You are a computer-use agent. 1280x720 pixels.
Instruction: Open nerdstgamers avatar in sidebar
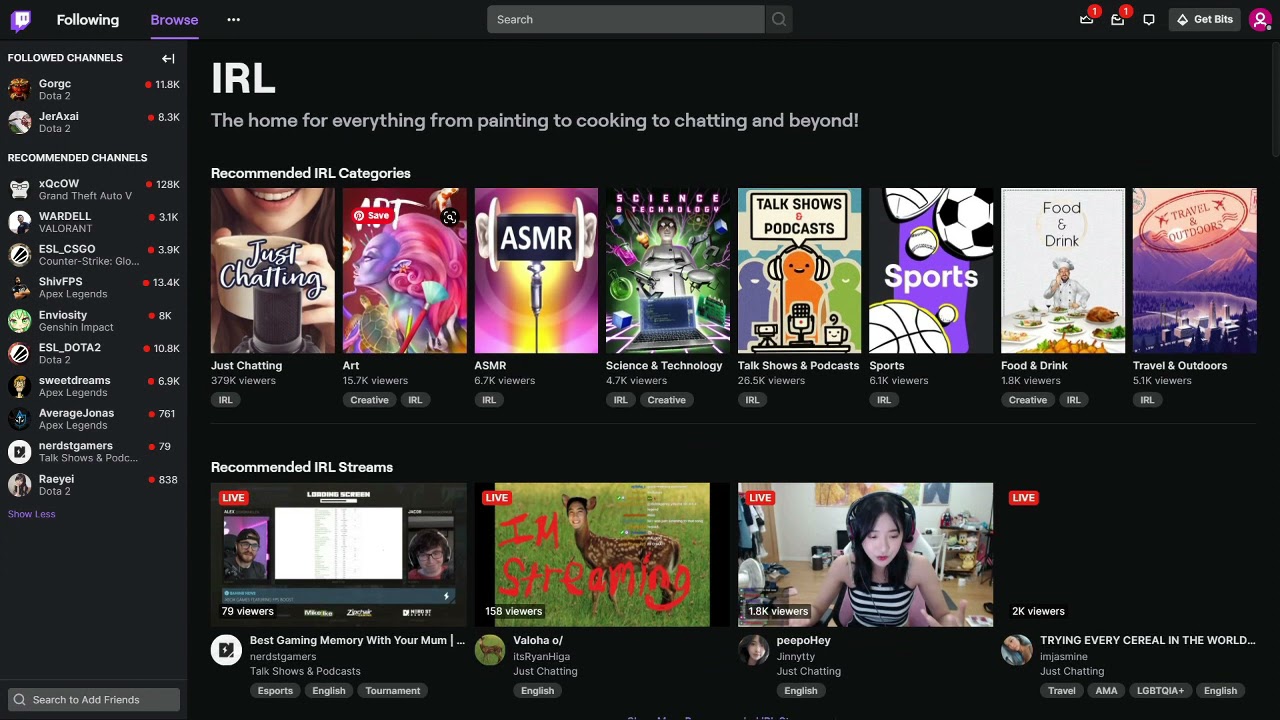[19, 452]
